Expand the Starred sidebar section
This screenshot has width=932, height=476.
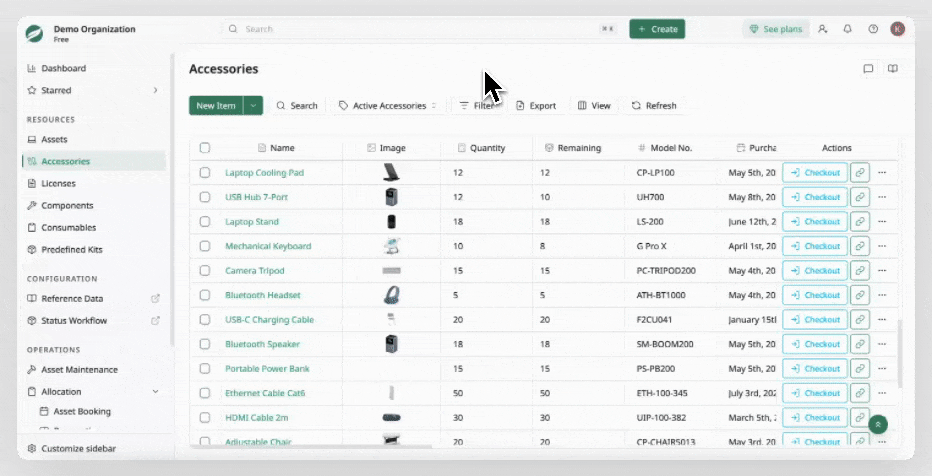coord(156,90)
